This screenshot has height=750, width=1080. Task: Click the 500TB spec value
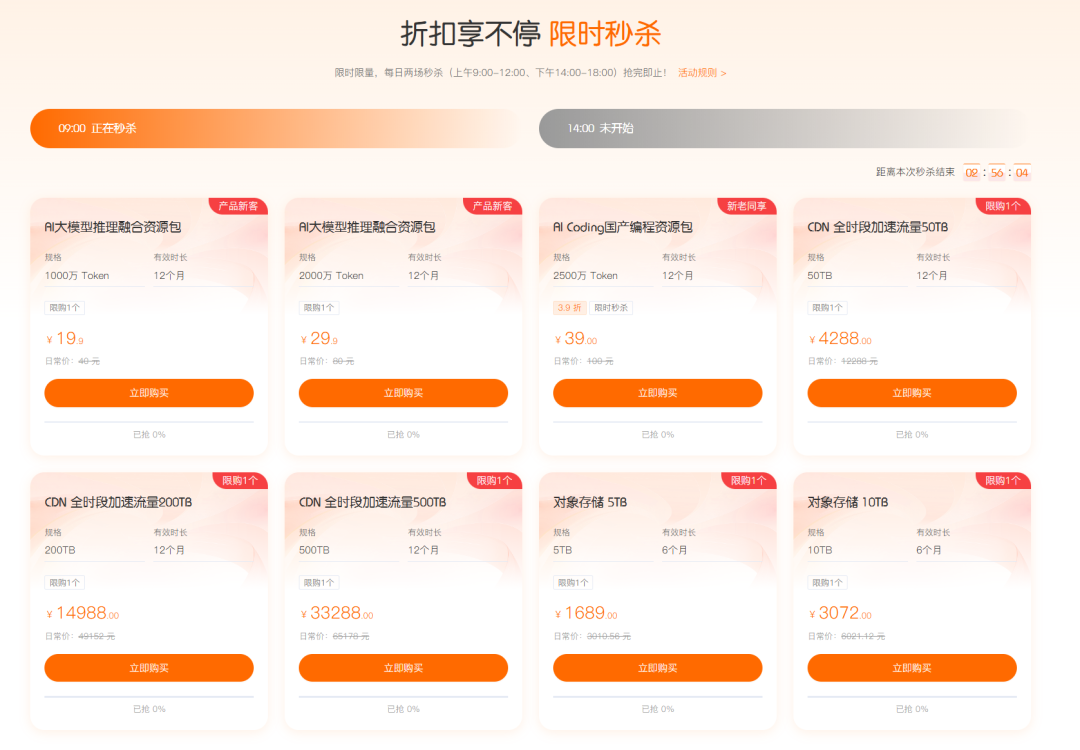coord(314,550)
